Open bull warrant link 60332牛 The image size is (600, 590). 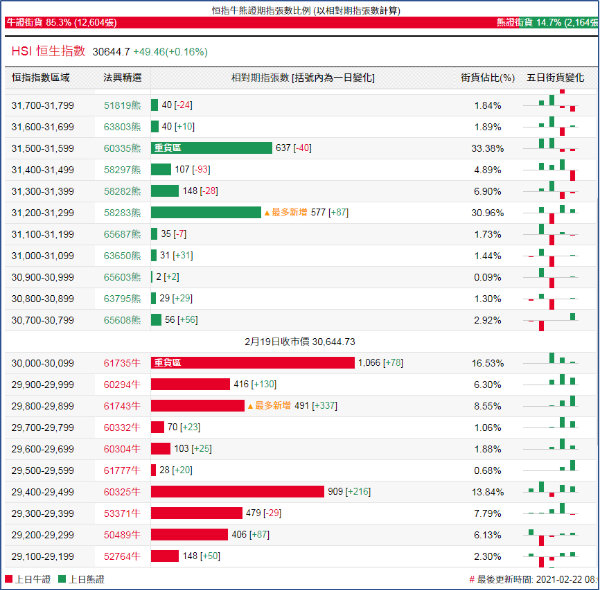click(122, 427)
